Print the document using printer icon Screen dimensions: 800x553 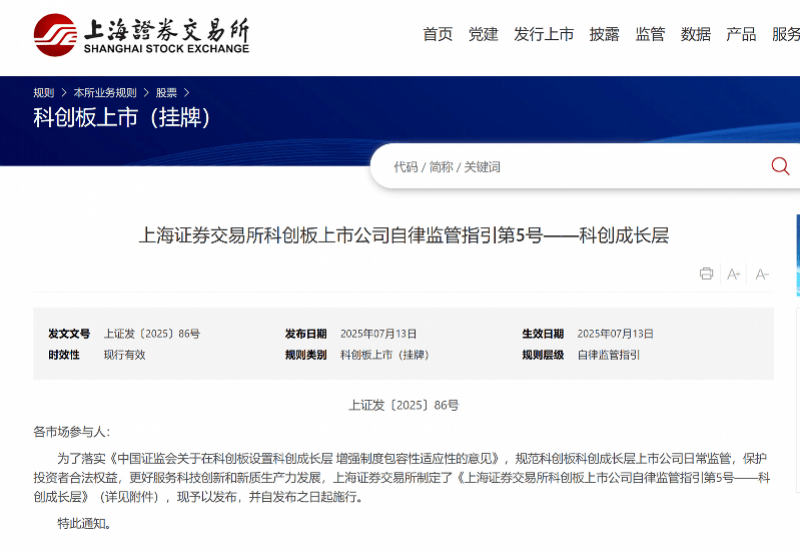click(x=706, y=274)
